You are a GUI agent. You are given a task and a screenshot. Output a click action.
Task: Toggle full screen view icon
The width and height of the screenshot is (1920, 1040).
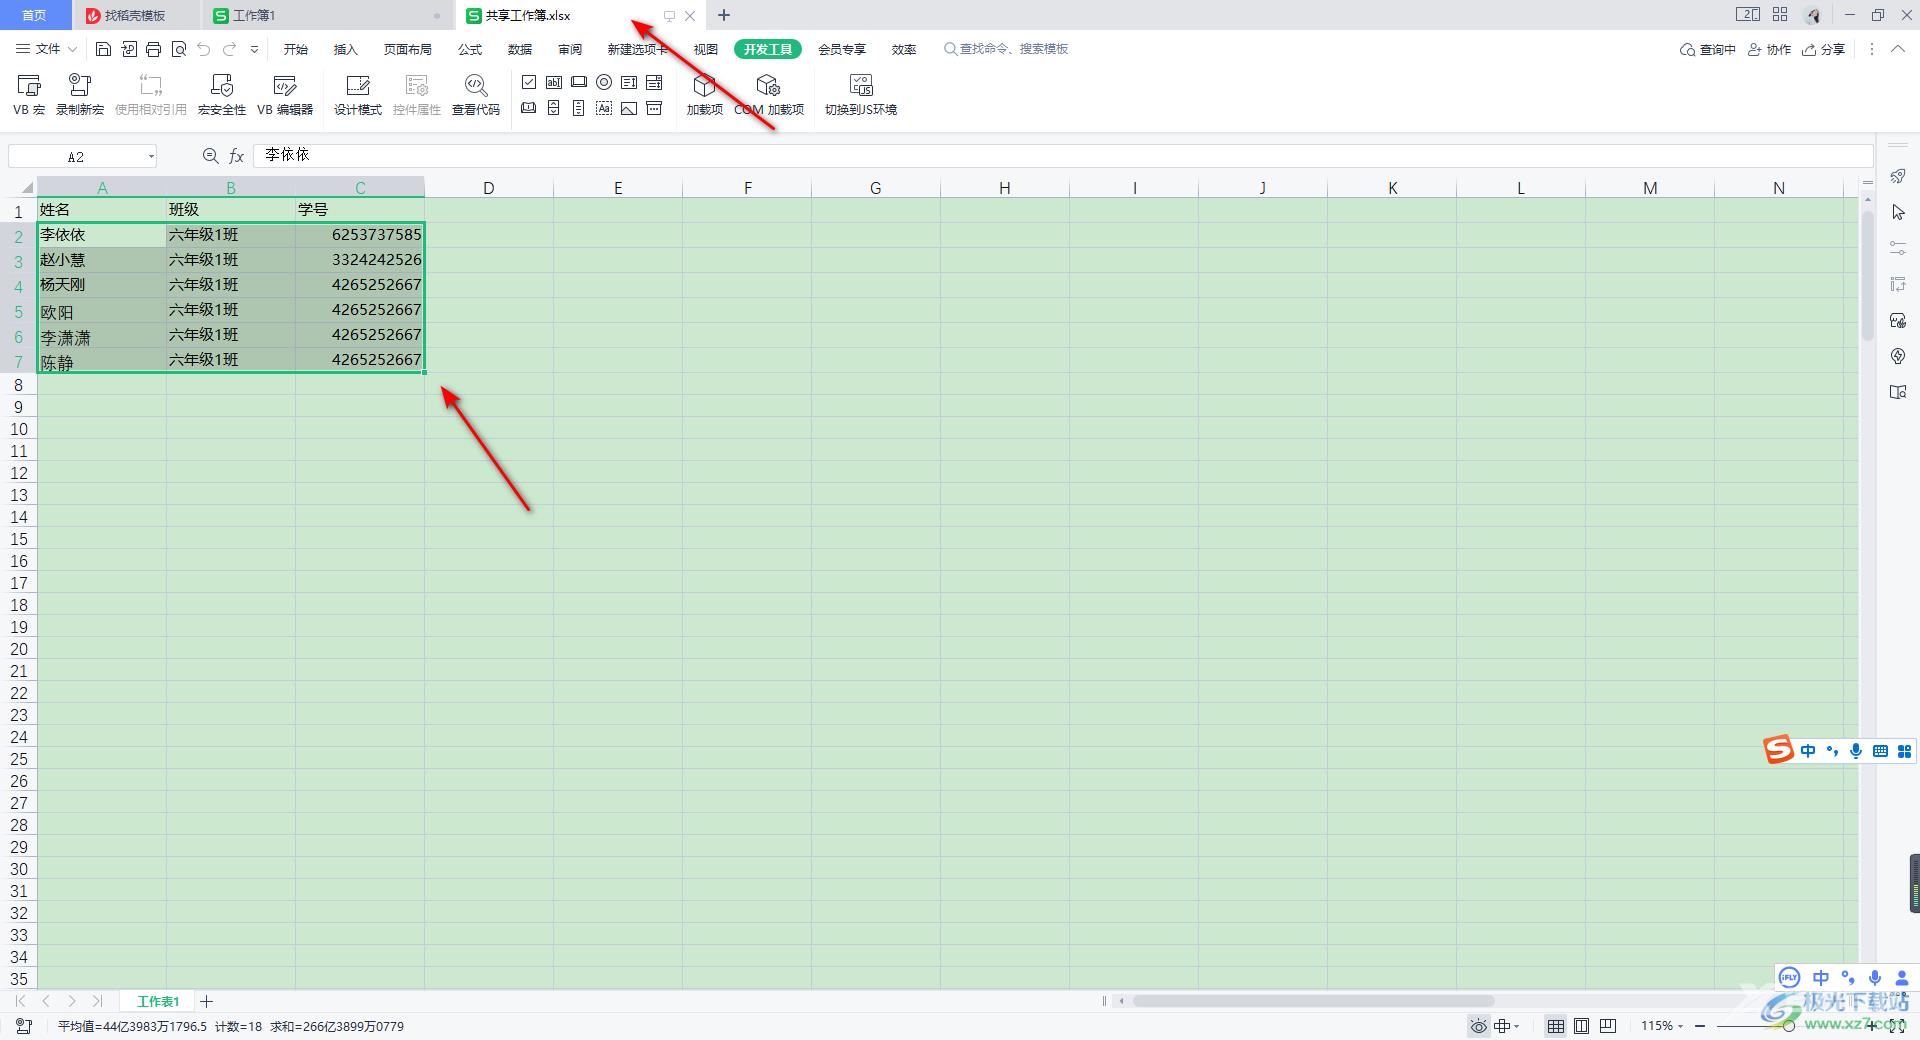(1896, 1026)
